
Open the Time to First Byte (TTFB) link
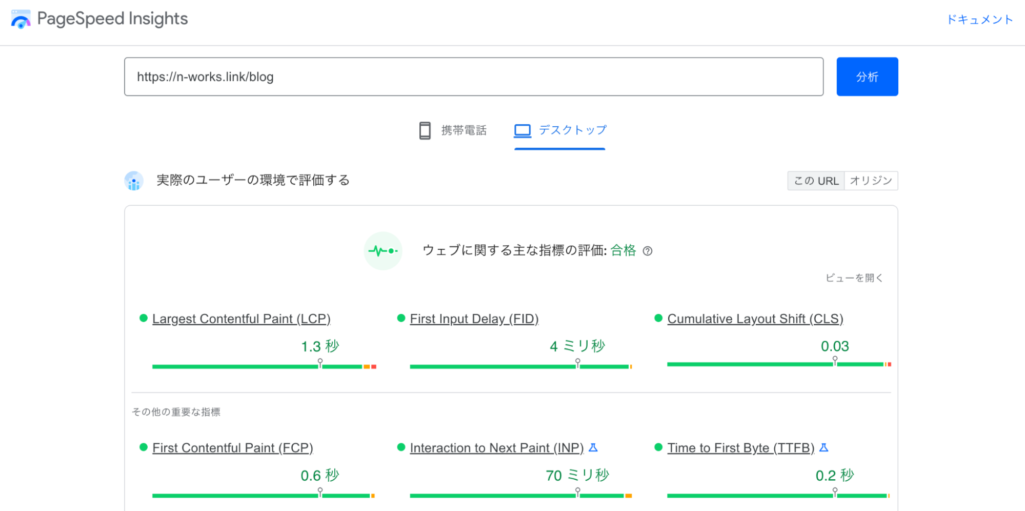[x=741, y=448]
